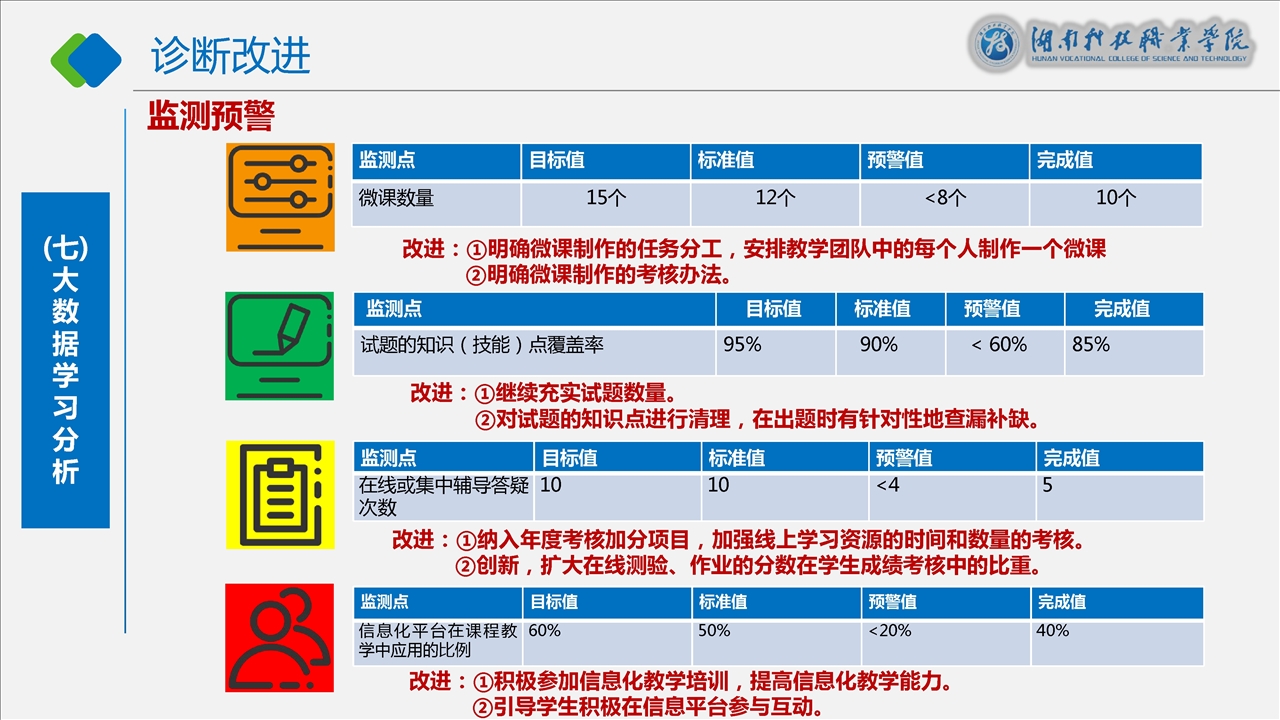Image resolution: width=1280 pixels, height=720 pixels.
Task: Click the Hunan Vocational College name text
Action: (1140, 45)
